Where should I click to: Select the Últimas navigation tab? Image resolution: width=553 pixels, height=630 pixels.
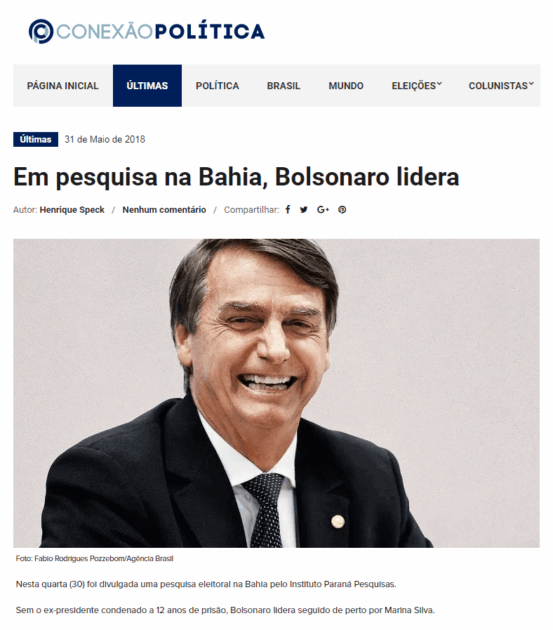click(x=147, y=86)
